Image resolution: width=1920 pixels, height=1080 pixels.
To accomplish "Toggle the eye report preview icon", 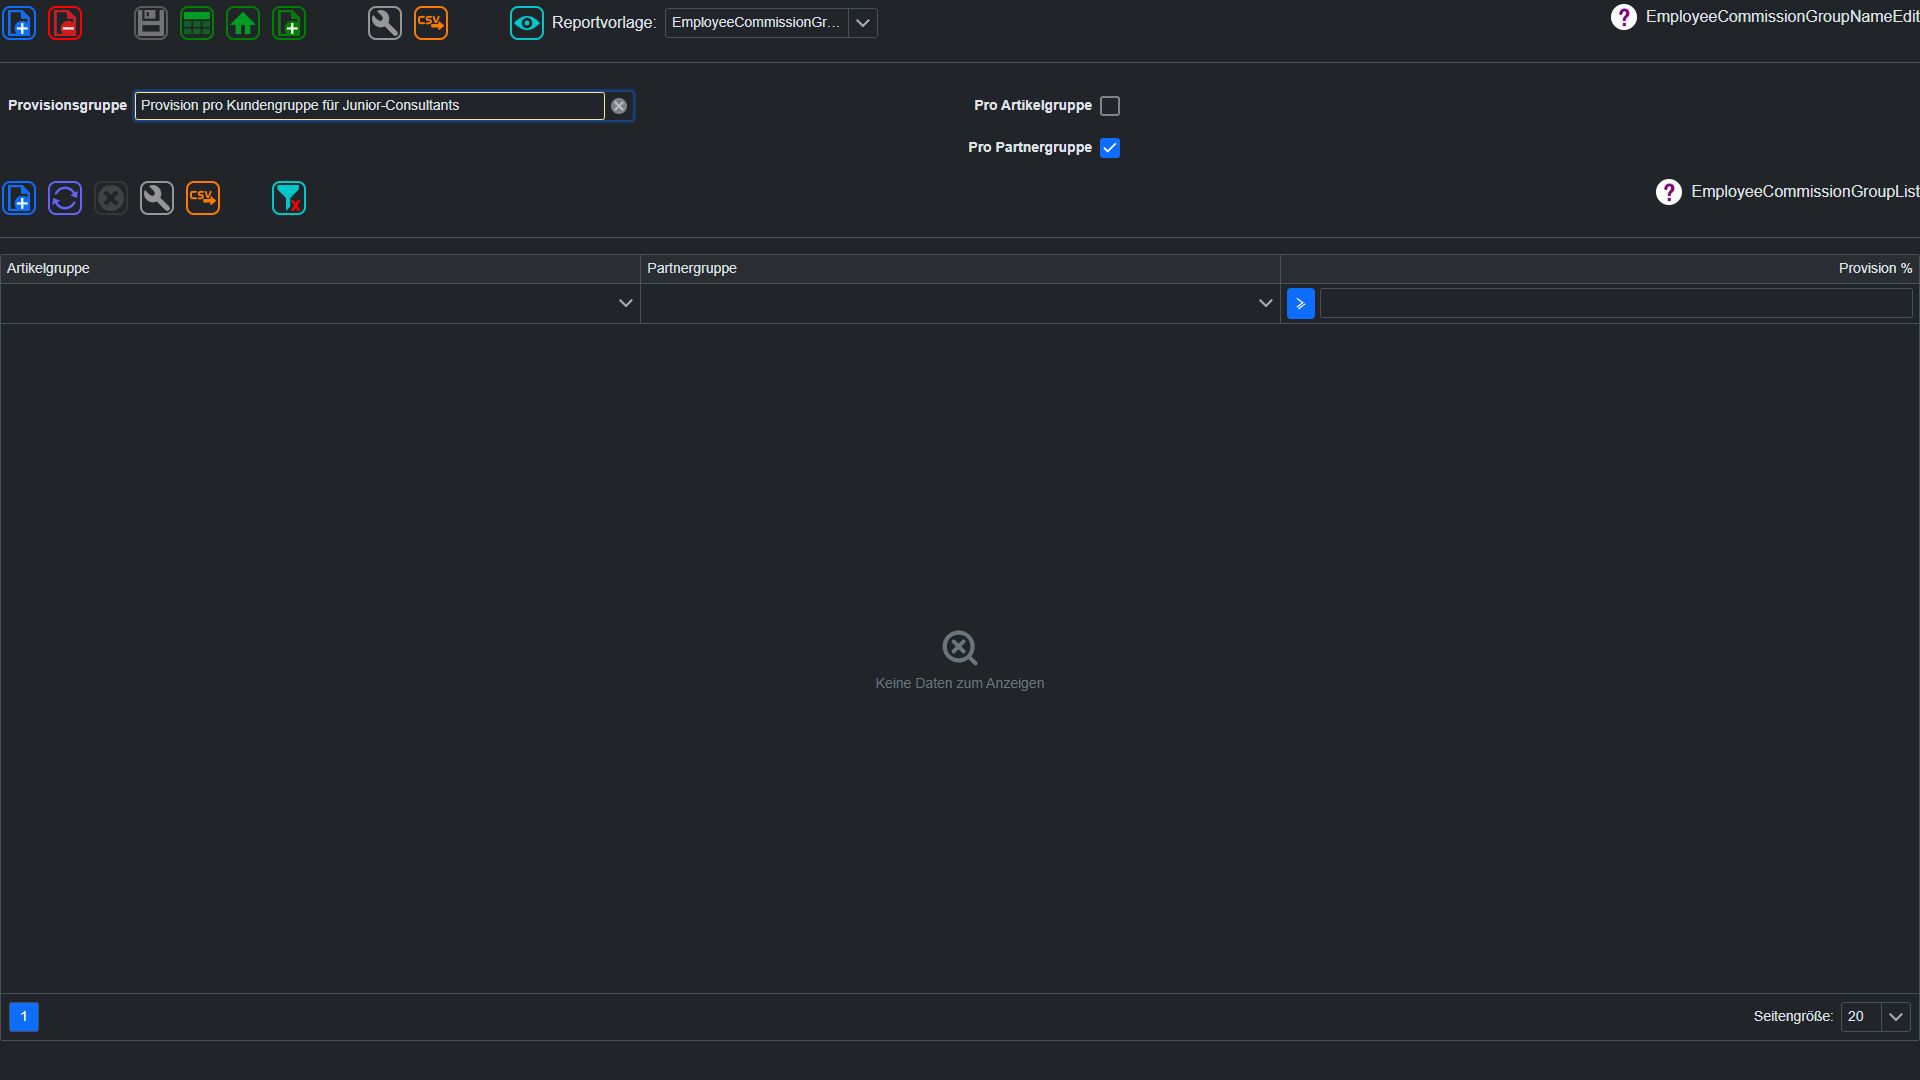I will (x=527, y=22).
